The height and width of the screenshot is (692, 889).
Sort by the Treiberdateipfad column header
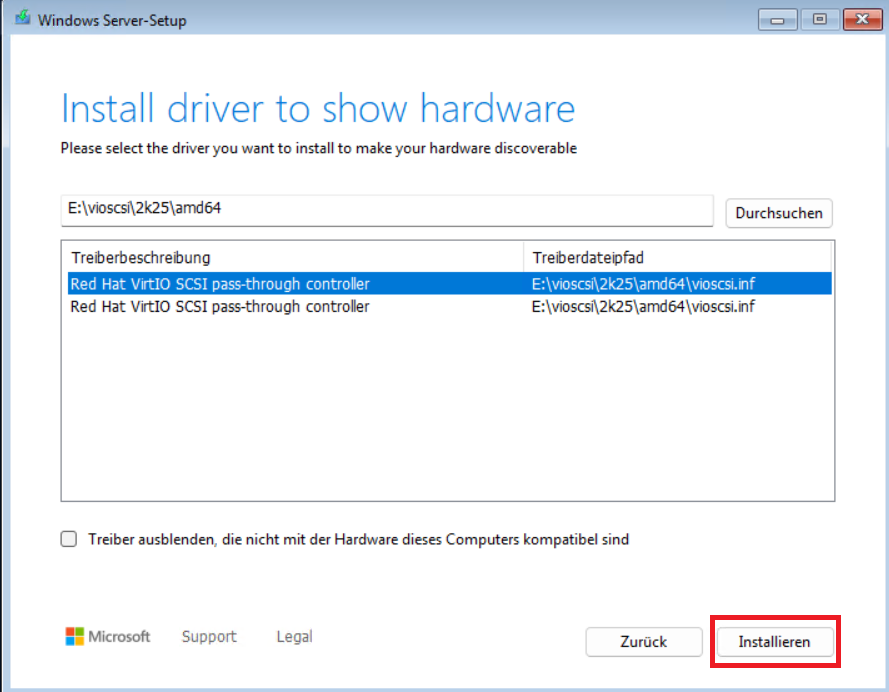678,258
